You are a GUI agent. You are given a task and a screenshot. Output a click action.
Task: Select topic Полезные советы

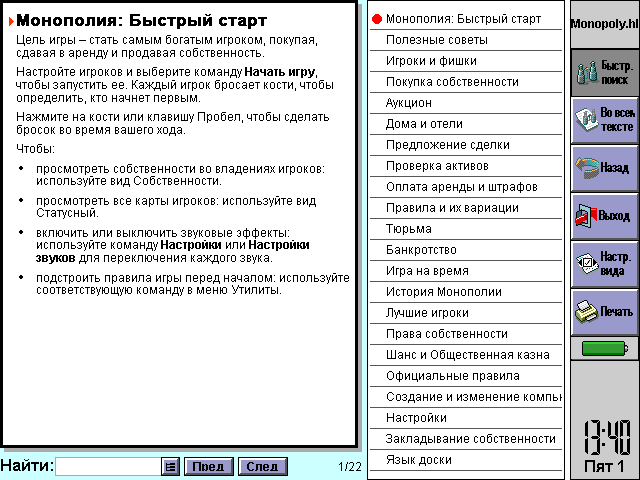tap(437, 40)
